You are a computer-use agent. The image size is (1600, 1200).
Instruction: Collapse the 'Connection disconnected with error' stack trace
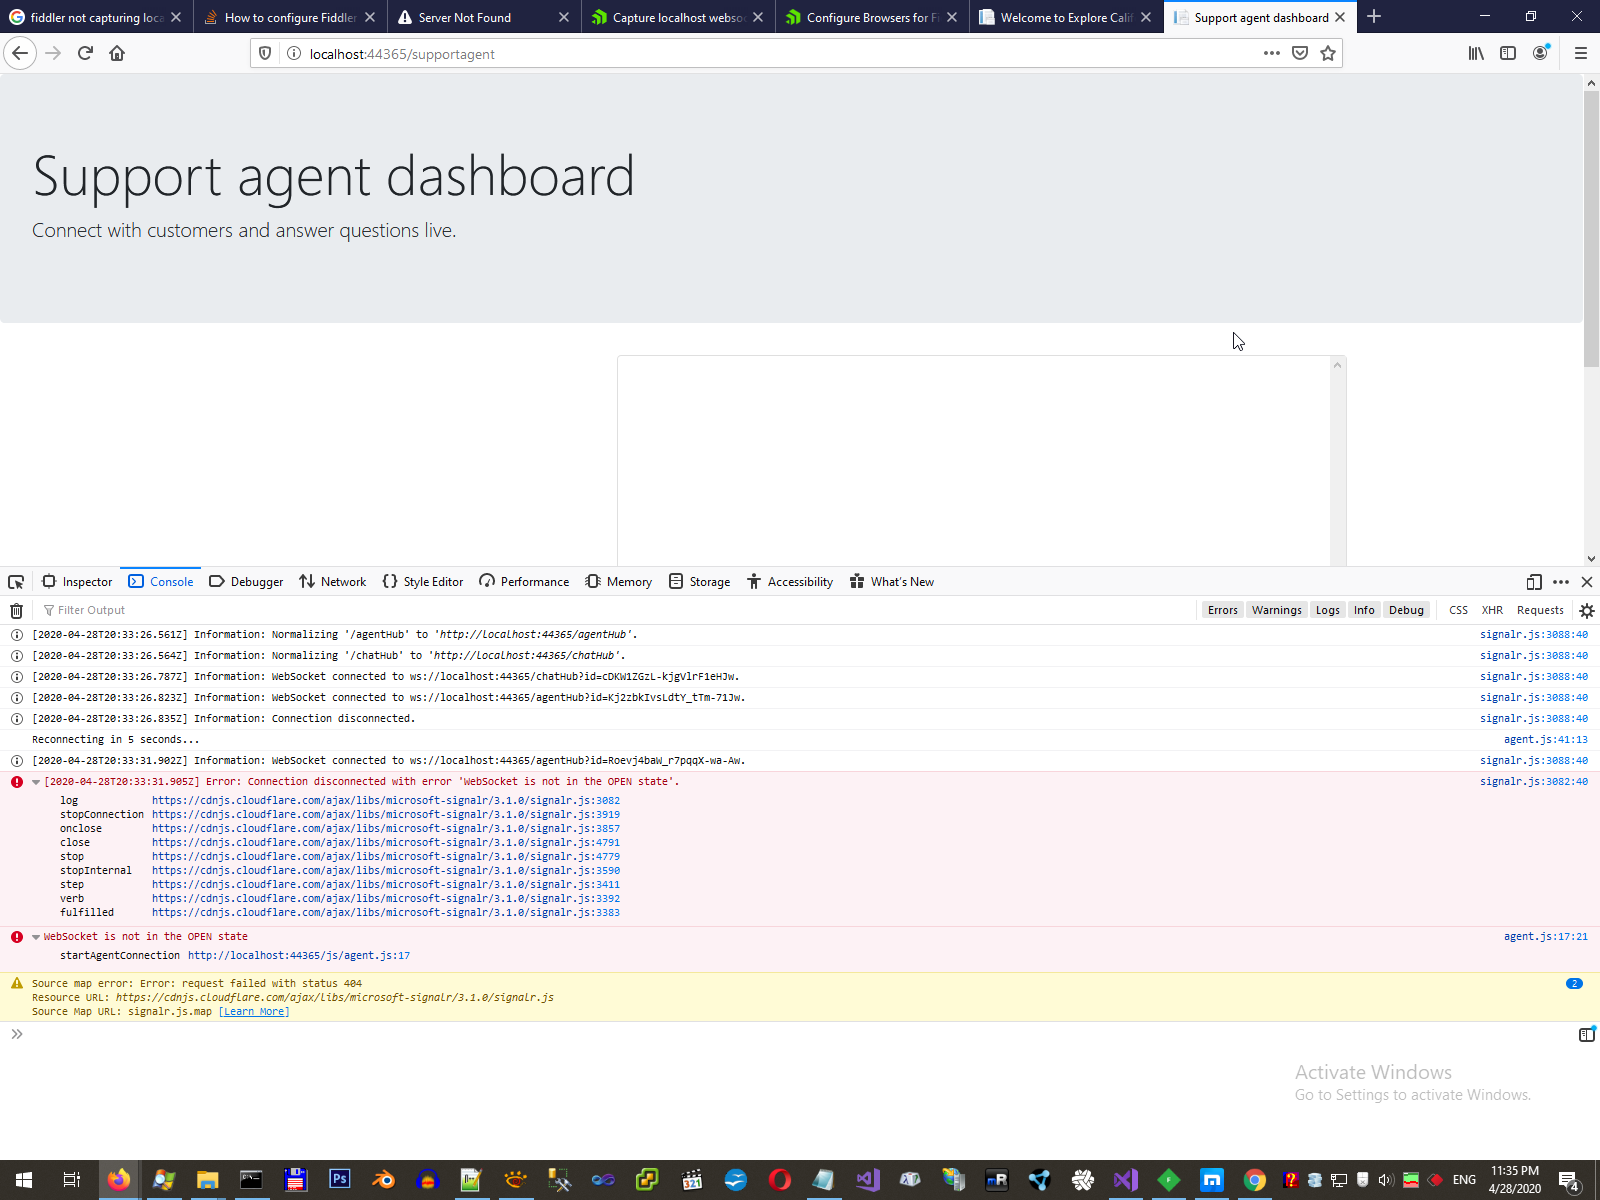point(36,782)
